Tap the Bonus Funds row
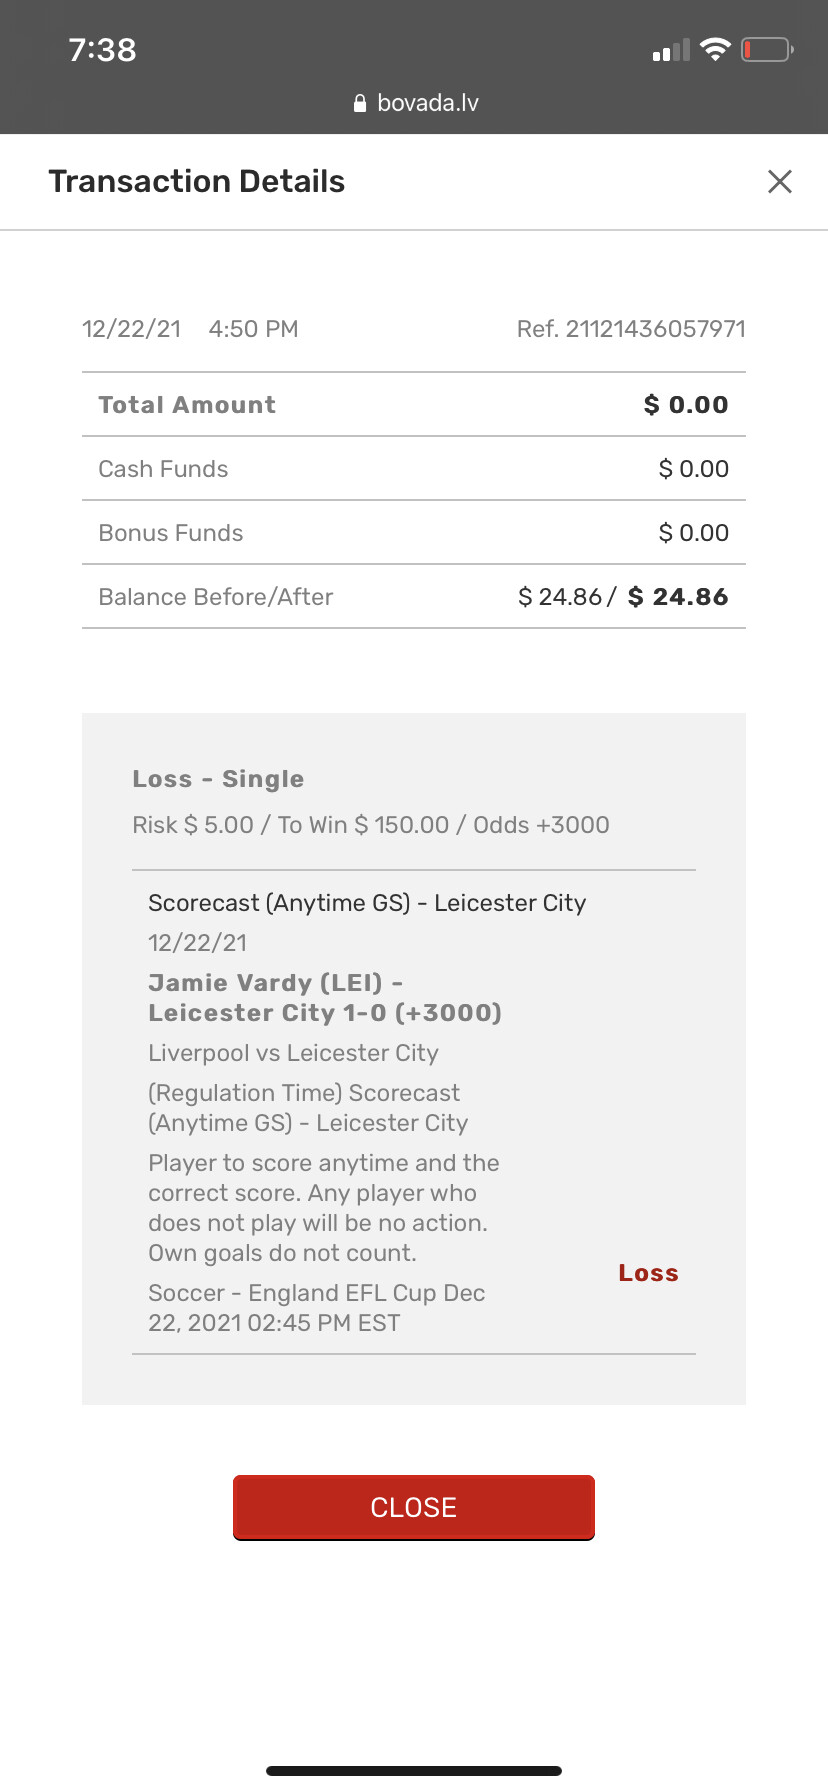Image resolution: width=828 pixels, height=1792 pixels. pyautogui.click(x=413, y=533)
